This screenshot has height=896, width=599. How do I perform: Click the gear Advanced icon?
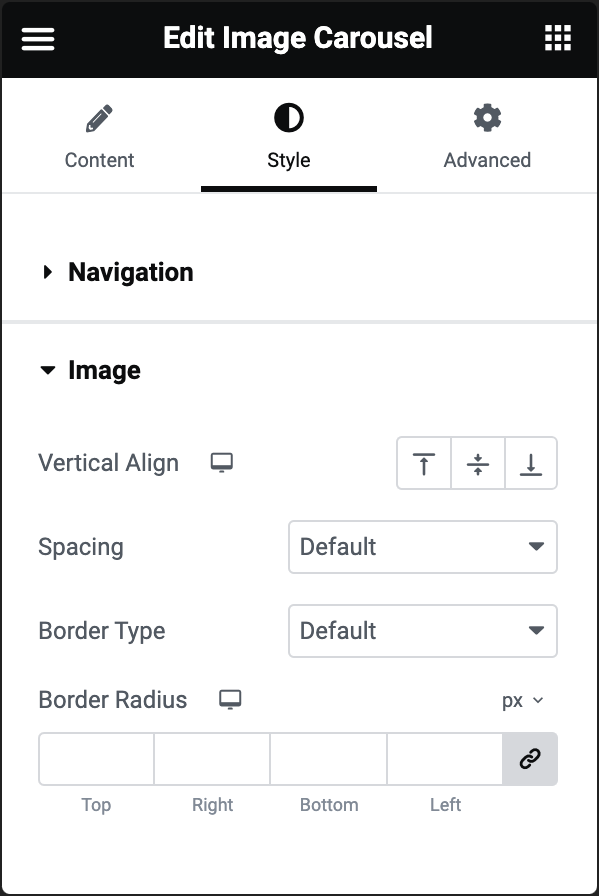pyautogui.click(x=487, y=118)
